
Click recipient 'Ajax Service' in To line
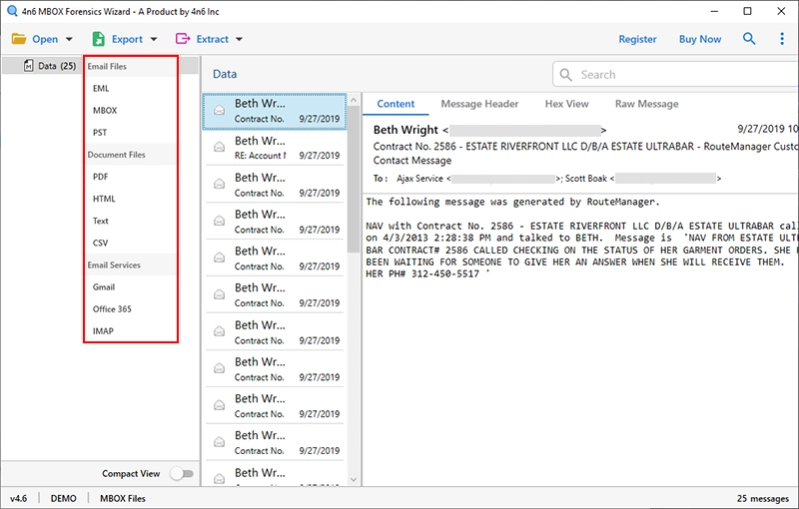420,178
